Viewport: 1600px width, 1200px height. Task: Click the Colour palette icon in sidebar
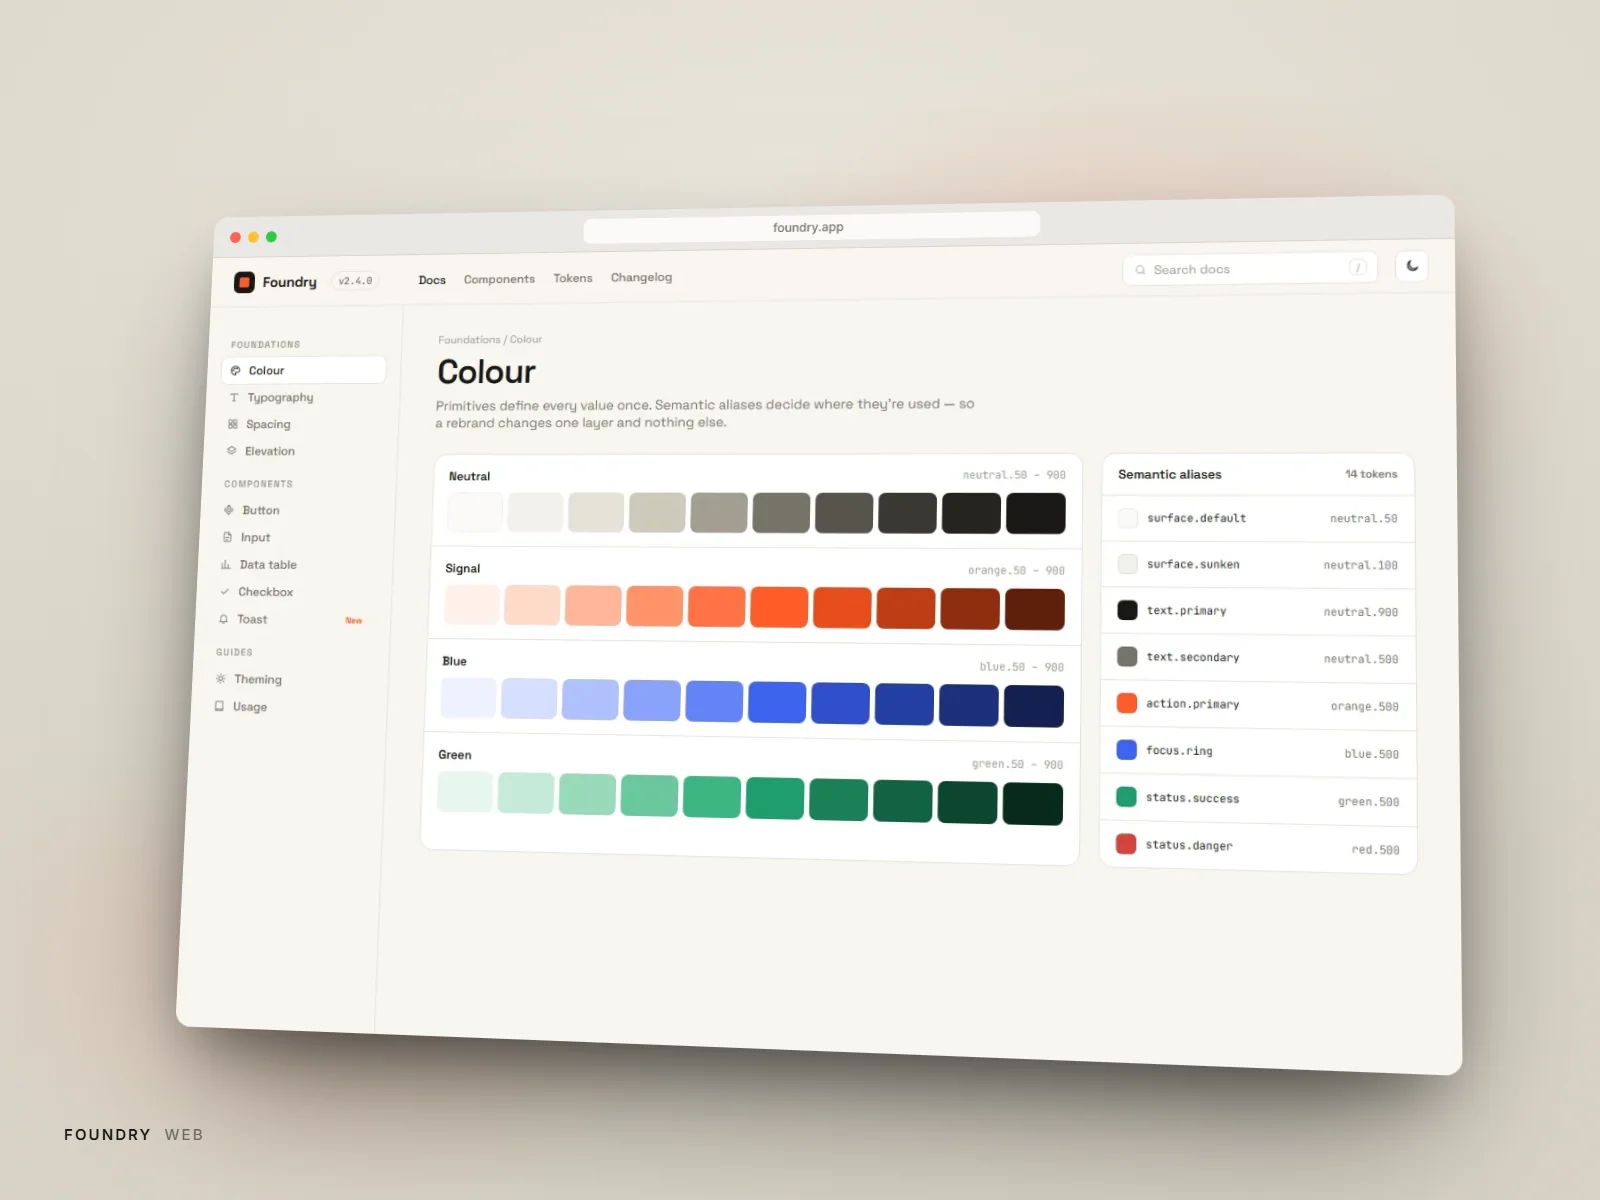pos(236,370)
